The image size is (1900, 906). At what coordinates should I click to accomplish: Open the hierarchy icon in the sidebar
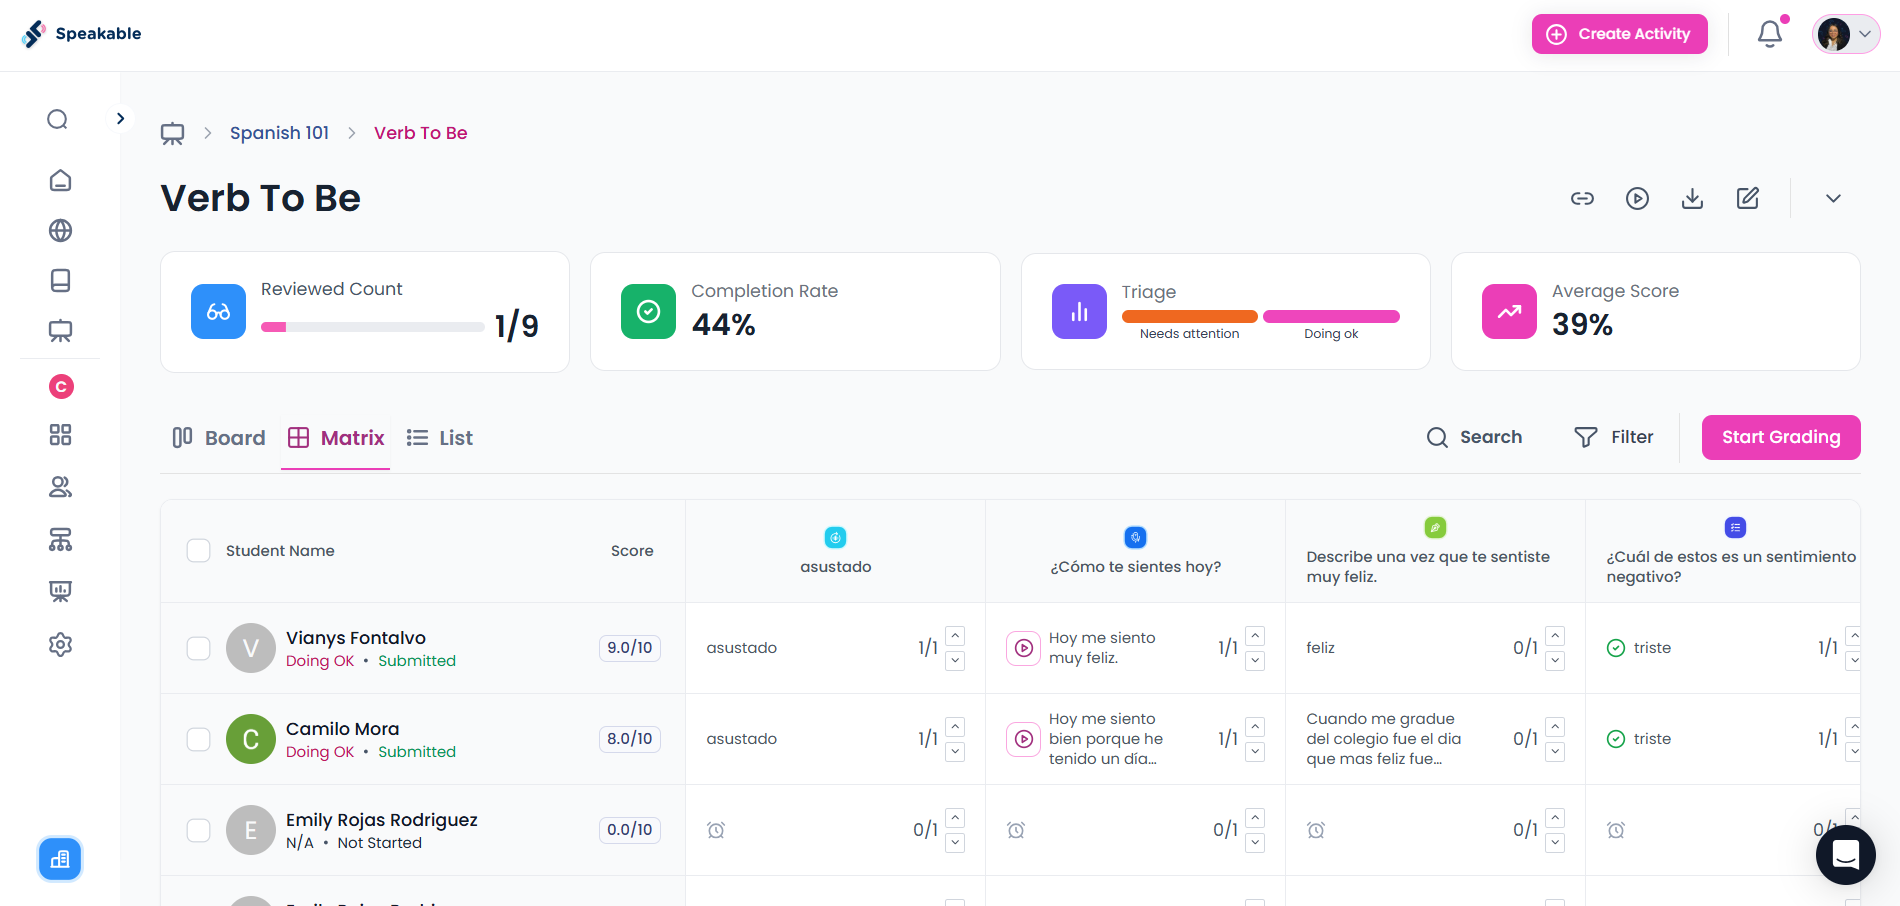60,540
